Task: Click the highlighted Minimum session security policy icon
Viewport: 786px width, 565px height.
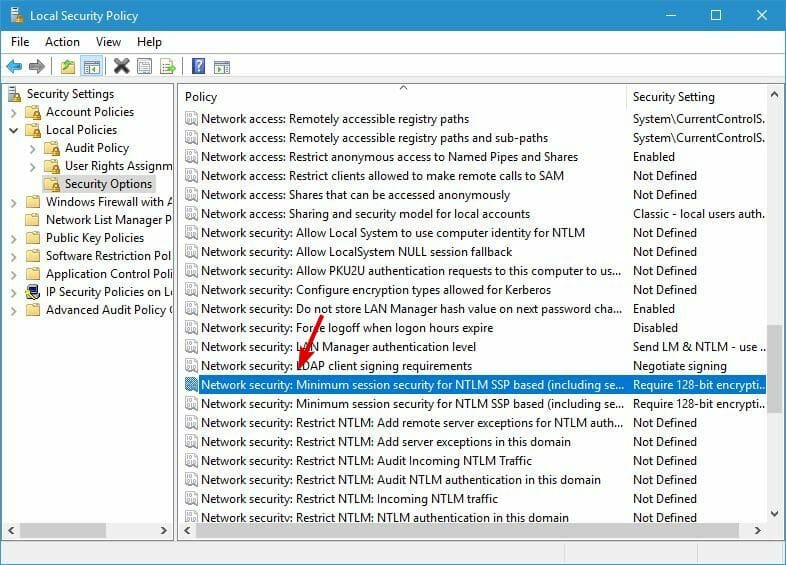Action: [x=191, y=385]
